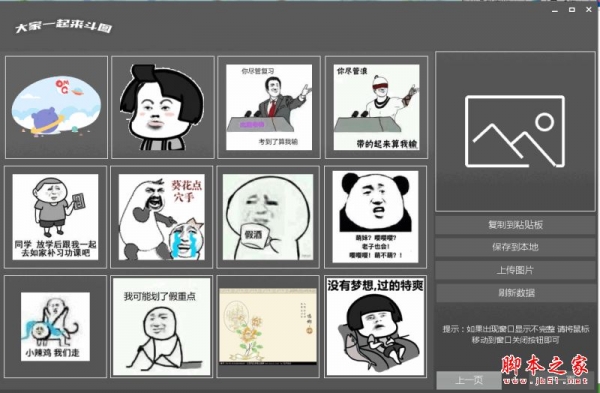Image resolution: width=600 pixels, height=393 pixels.
Task: Select the panda face 萌妹 meme
Action: point(375,217)
